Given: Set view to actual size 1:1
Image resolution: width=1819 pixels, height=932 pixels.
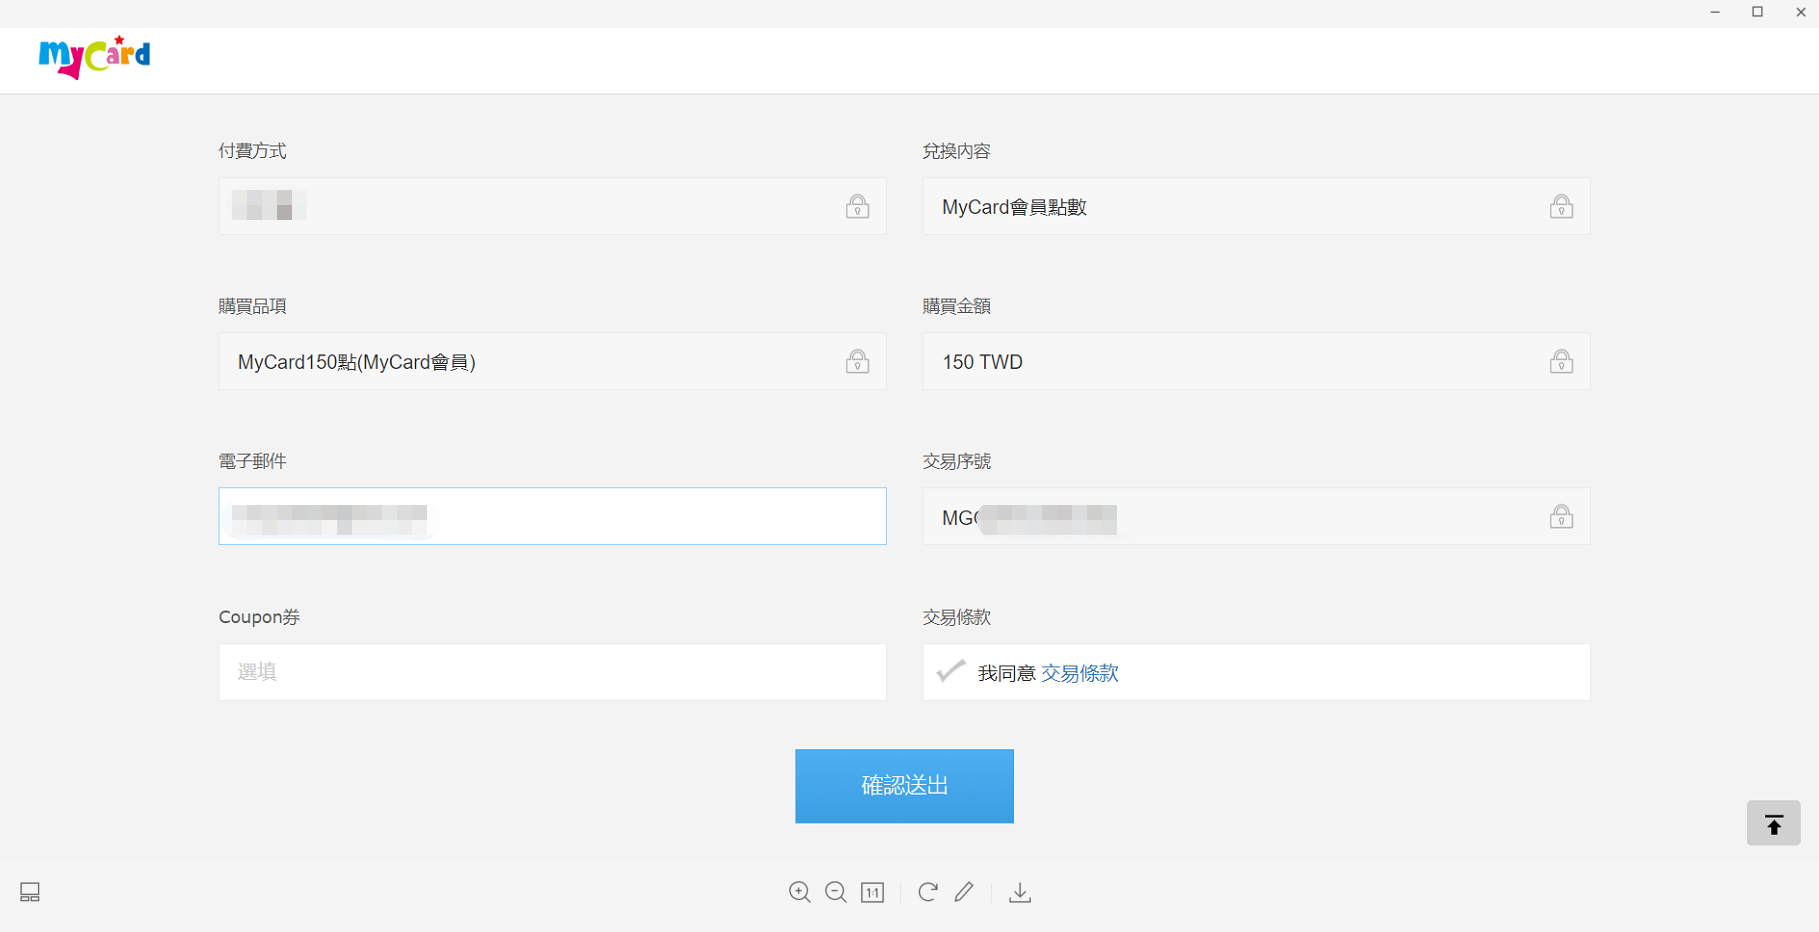Looking at the screenshot, I should coord(872,892).
